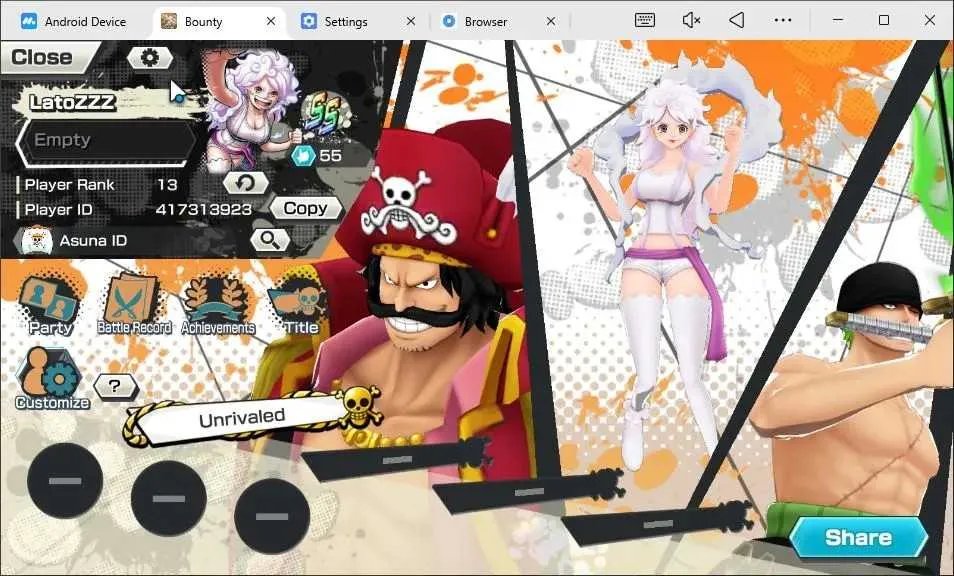Close the Settings tab

(x=411, y=21)
